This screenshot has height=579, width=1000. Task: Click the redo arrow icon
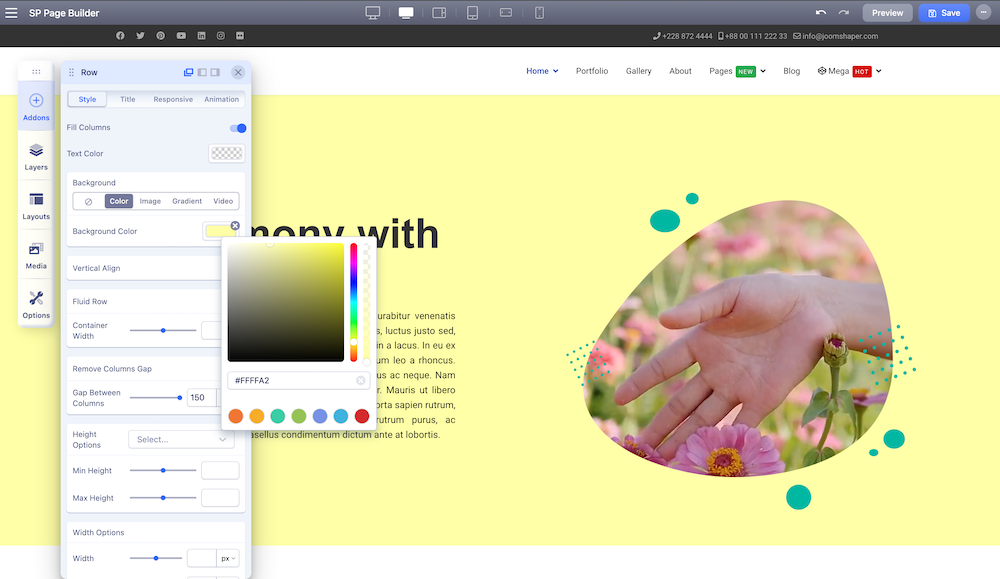click(x=844, y=13)
